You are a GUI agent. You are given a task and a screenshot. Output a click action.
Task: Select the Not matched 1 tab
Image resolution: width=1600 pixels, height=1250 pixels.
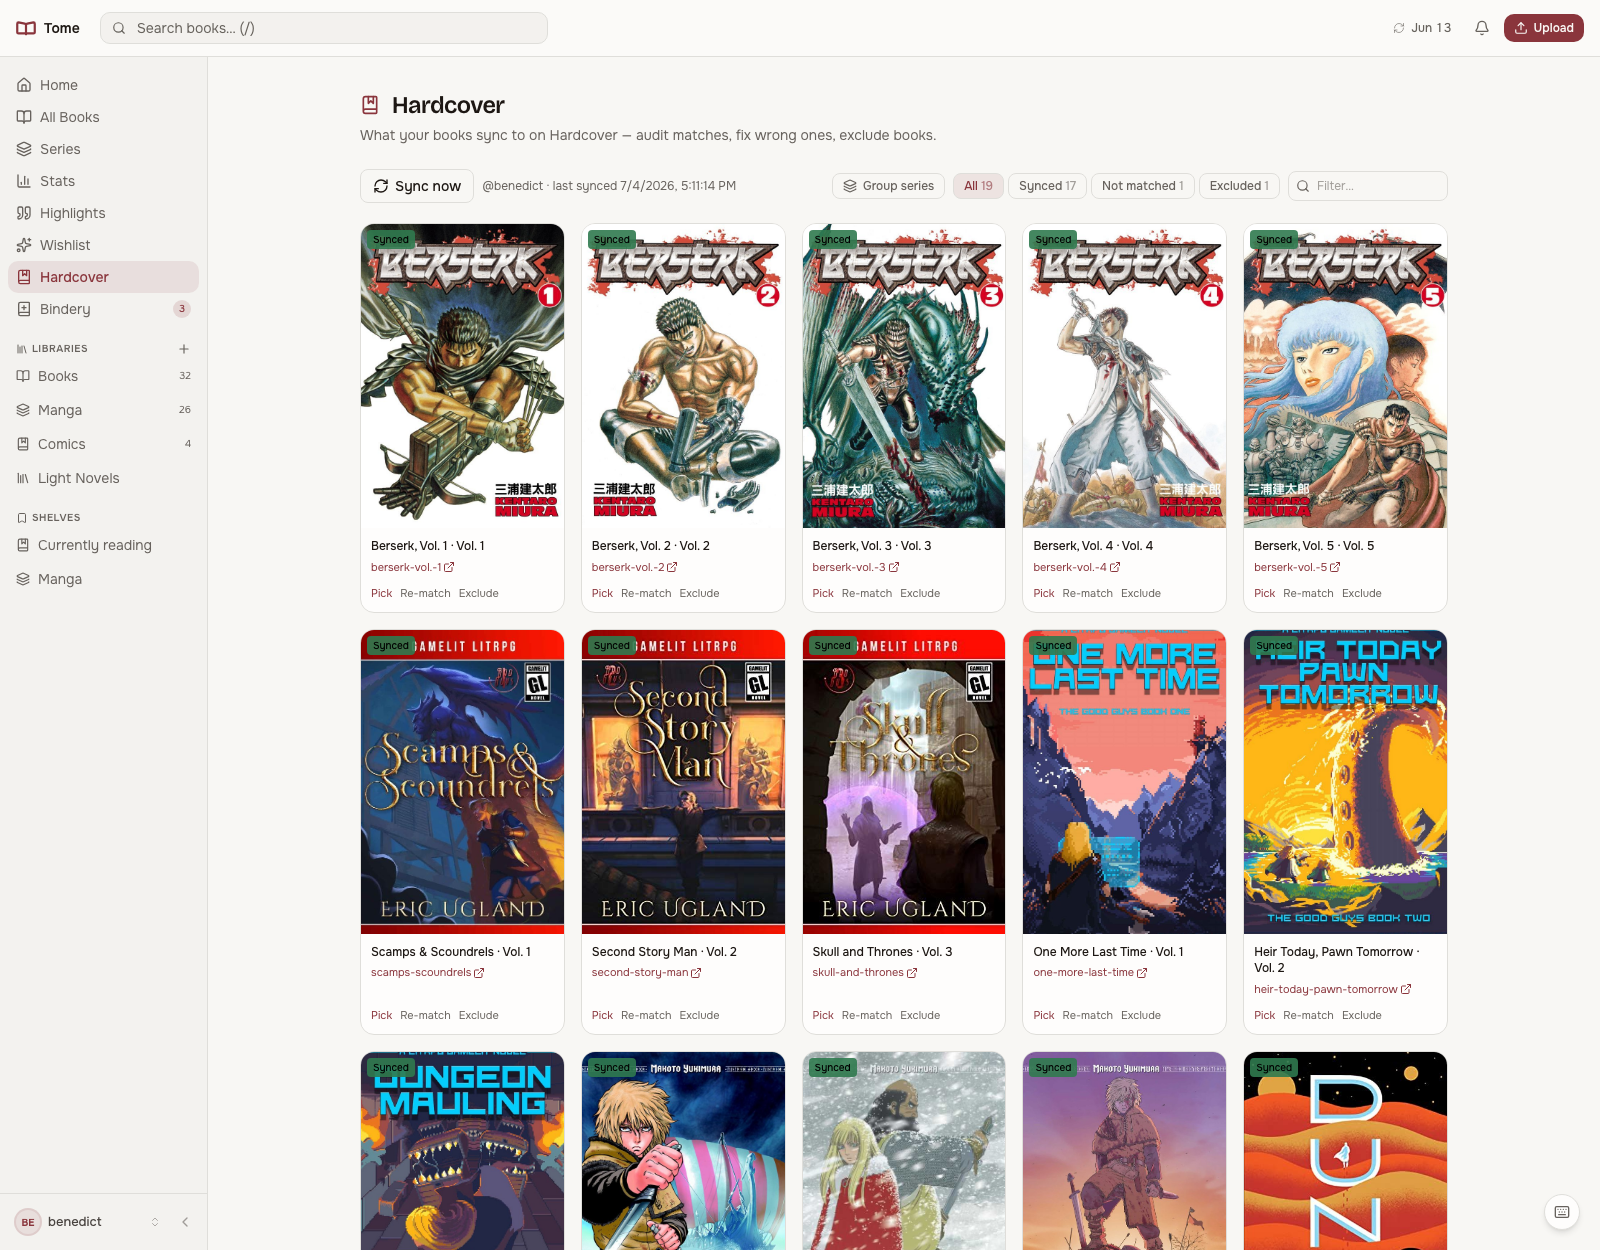coord(1142,186)
